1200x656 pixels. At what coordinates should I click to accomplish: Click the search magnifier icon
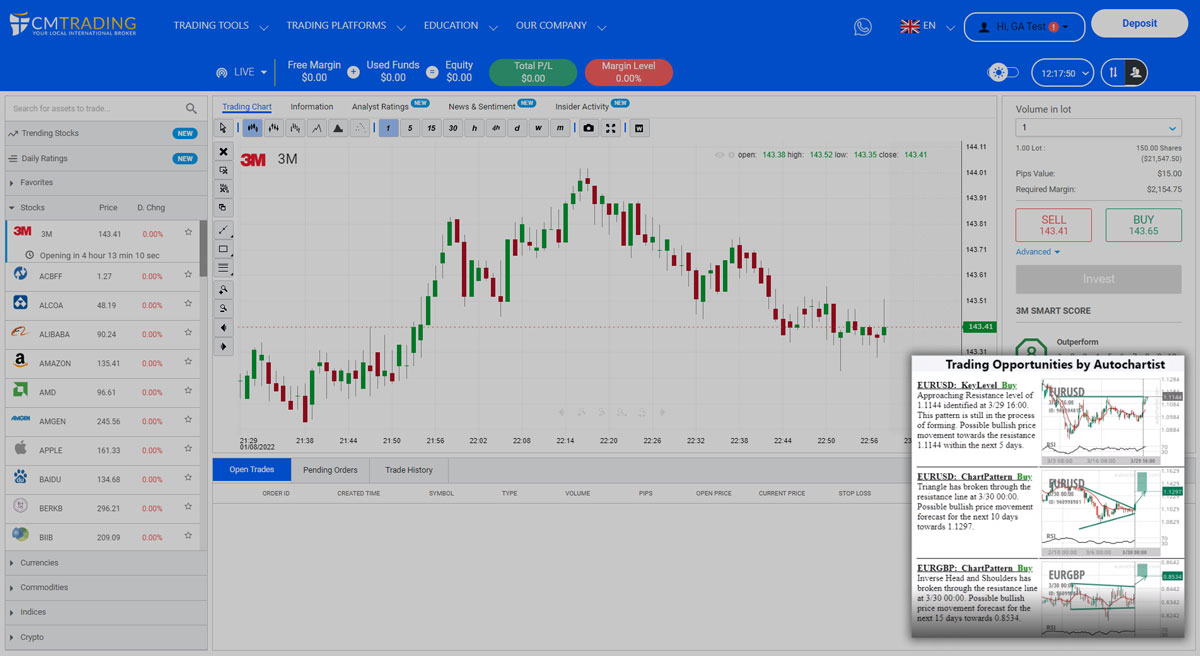191,108
